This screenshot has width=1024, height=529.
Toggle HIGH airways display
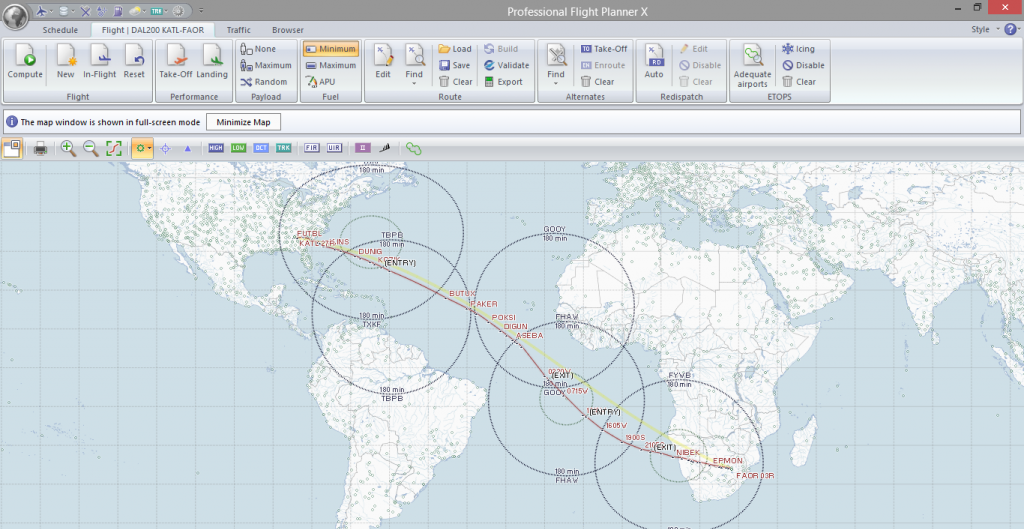click(x=216, y=148)
